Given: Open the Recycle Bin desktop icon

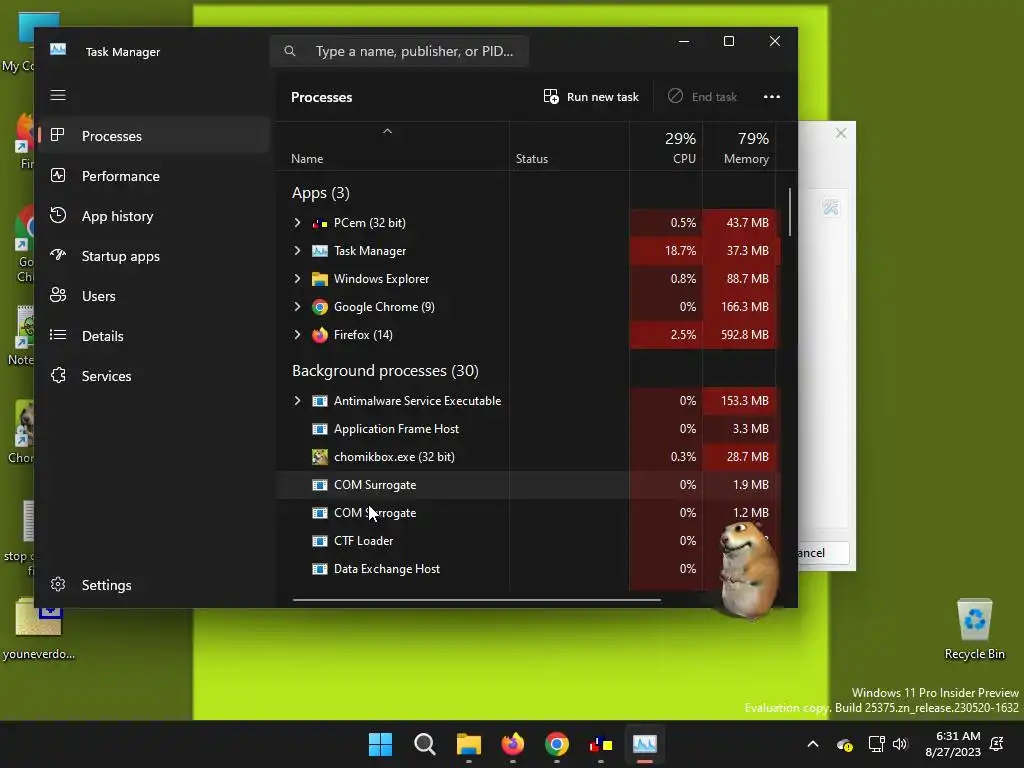Looking at the screenshot, I should pos(974,629).
